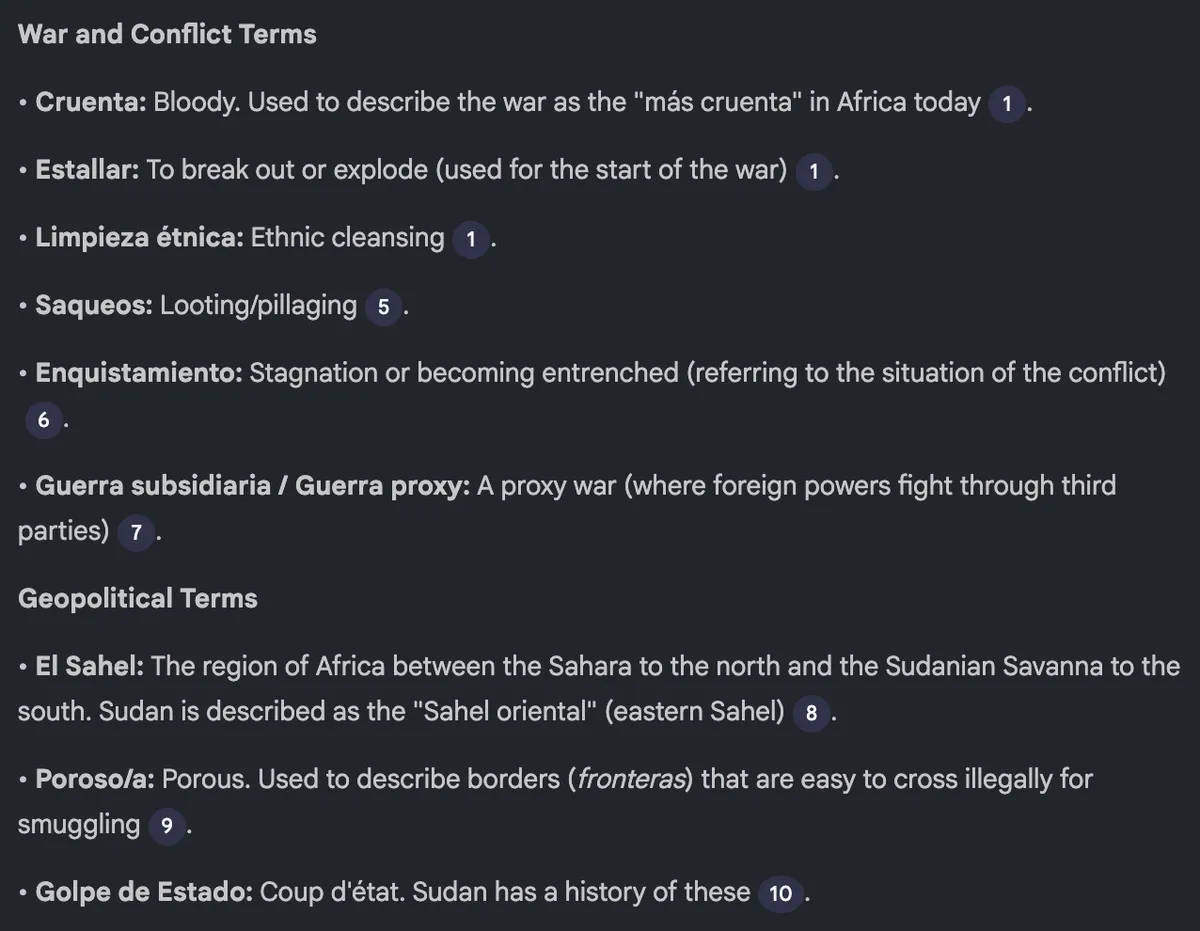Click the bold Guerra subsidiaria / Guerra proxy term
This screenshot has width=1200, height=931.
click(x=252, y=486)
